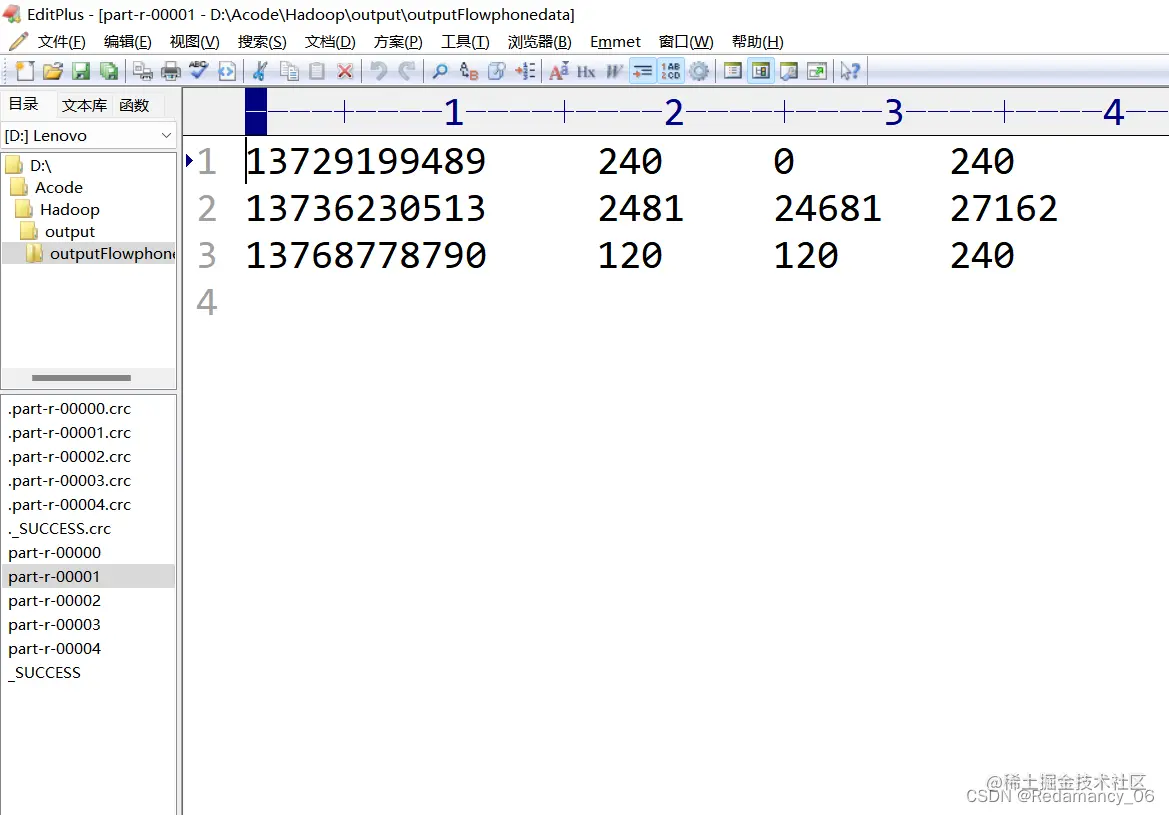The height and width of the screenshot is (815, 1169).
Task: Open the 方案(P) menu
Action: (398, 42)
